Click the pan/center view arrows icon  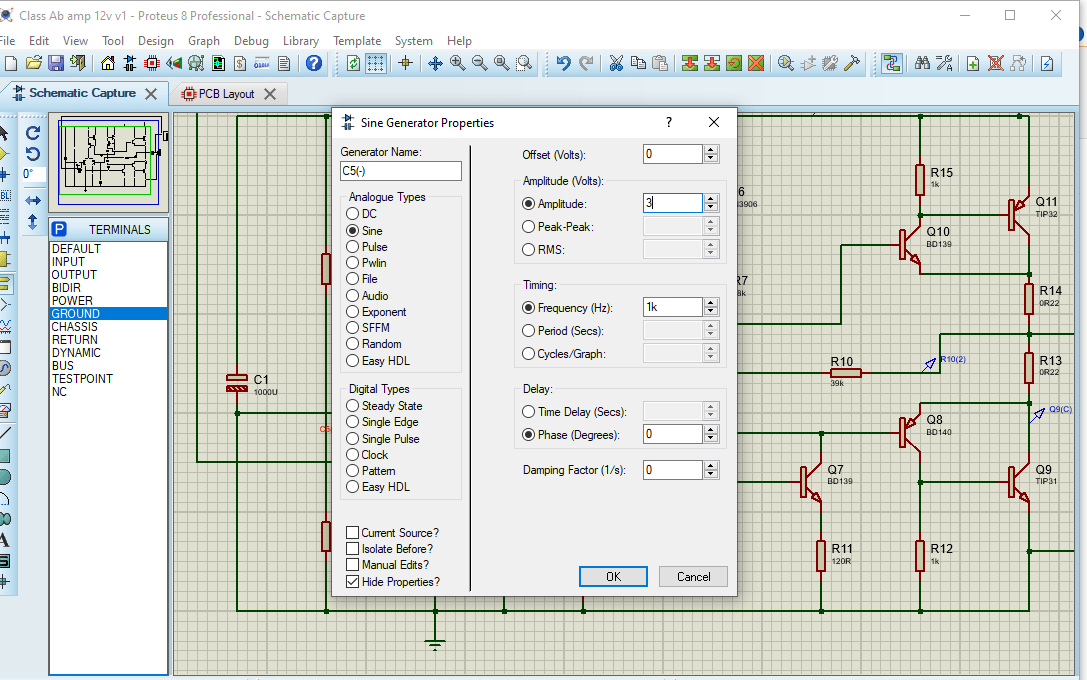click(x=435, y=64)
